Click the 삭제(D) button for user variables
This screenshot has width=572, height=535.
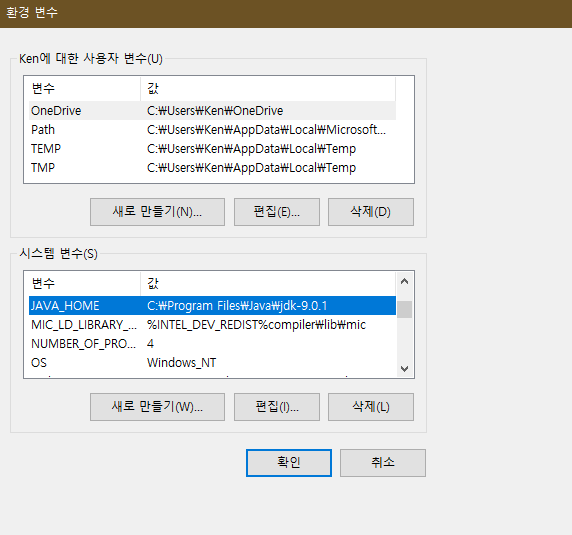[371, 212]
